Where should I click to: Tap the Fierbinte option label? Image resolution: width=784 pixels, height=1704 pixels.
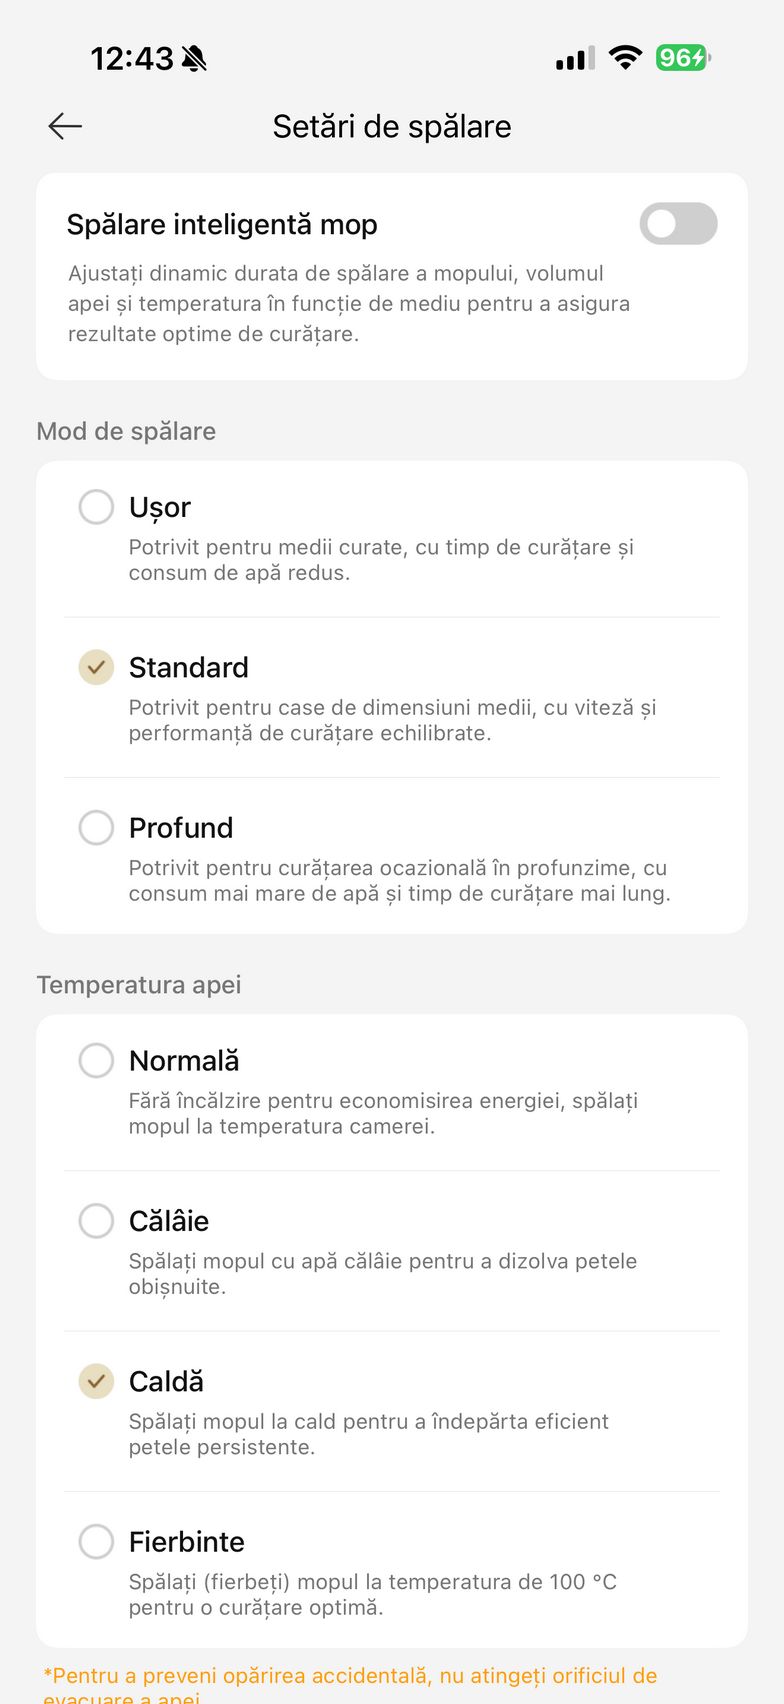pyautogui.click(x=187, y=1542)
